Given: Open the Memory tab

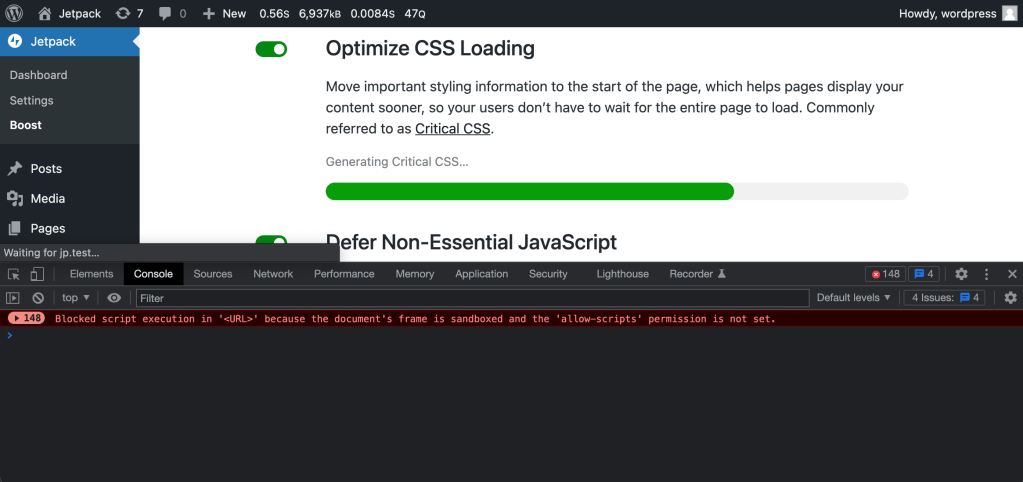Looking at the screenshot, I should tap(414, 274).
